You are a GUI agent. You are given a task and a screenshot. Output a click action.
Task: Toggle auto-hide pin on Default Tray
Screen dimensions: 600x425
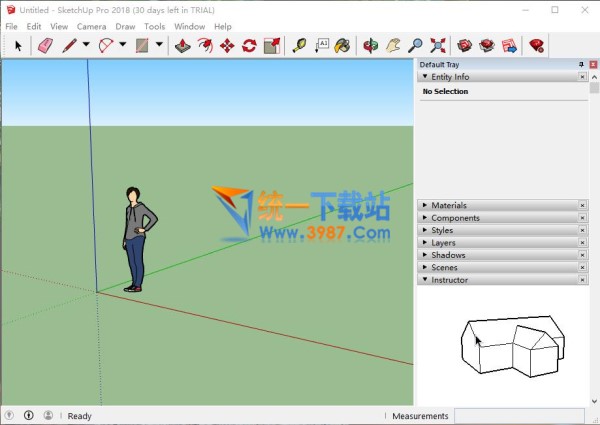tap(581, 65)
